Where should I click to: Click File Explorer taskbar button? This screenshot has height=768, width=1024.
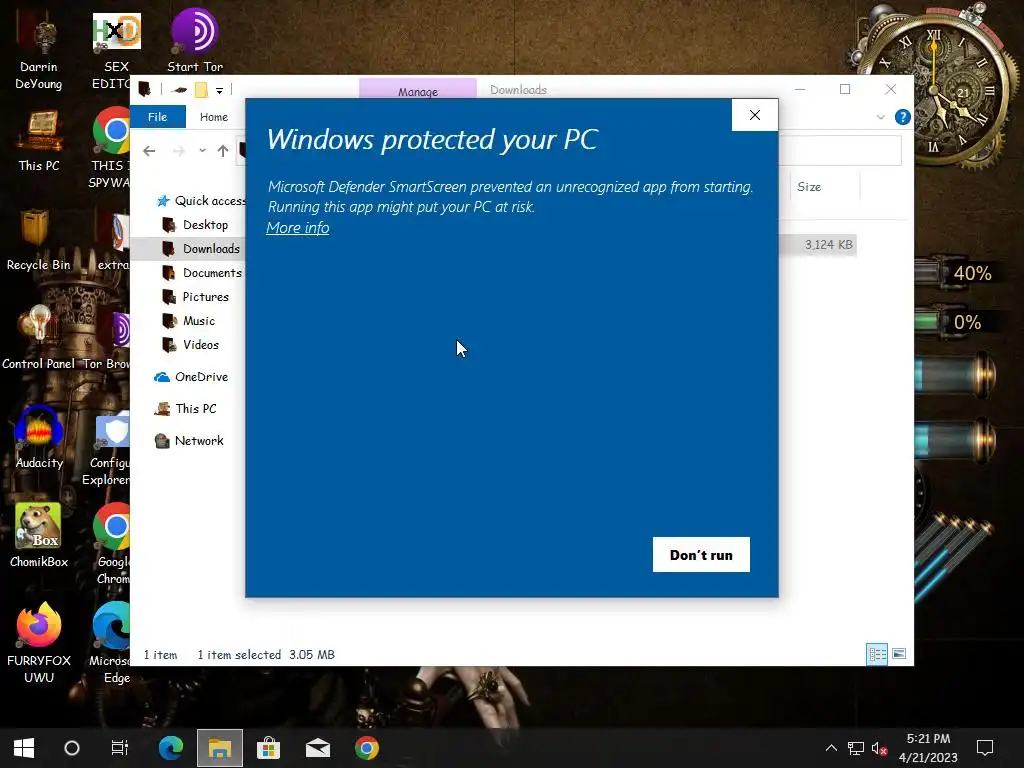220,748
